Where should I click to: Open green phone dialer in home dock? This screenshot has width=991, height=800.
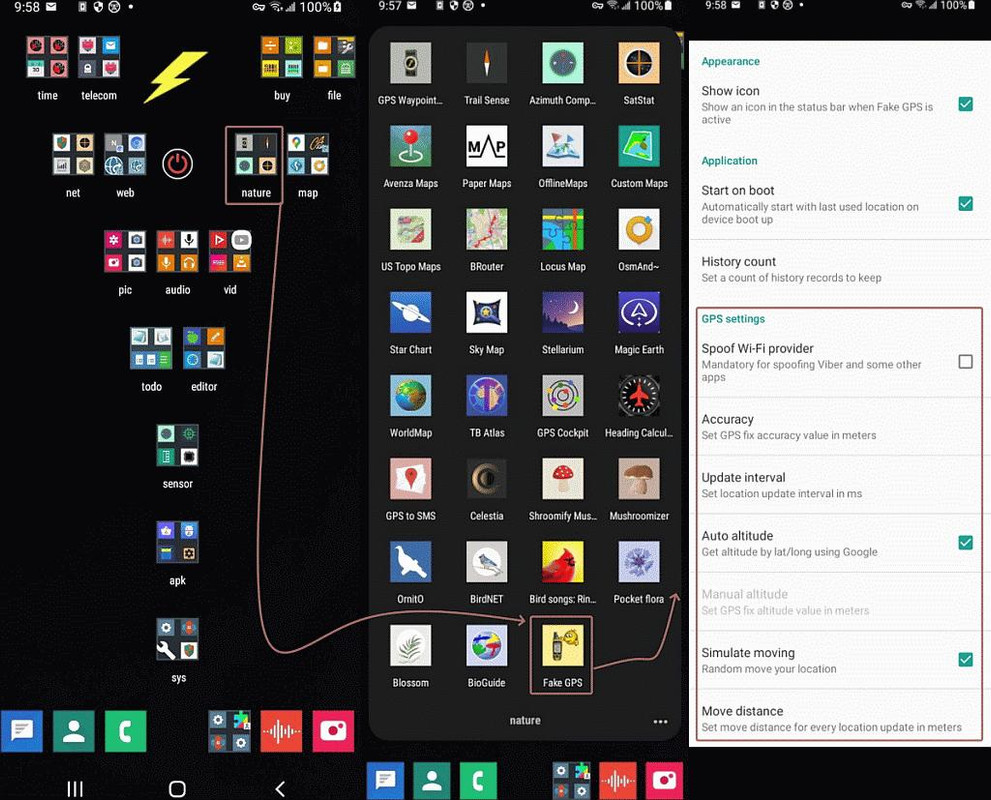(x=125, y=731)
